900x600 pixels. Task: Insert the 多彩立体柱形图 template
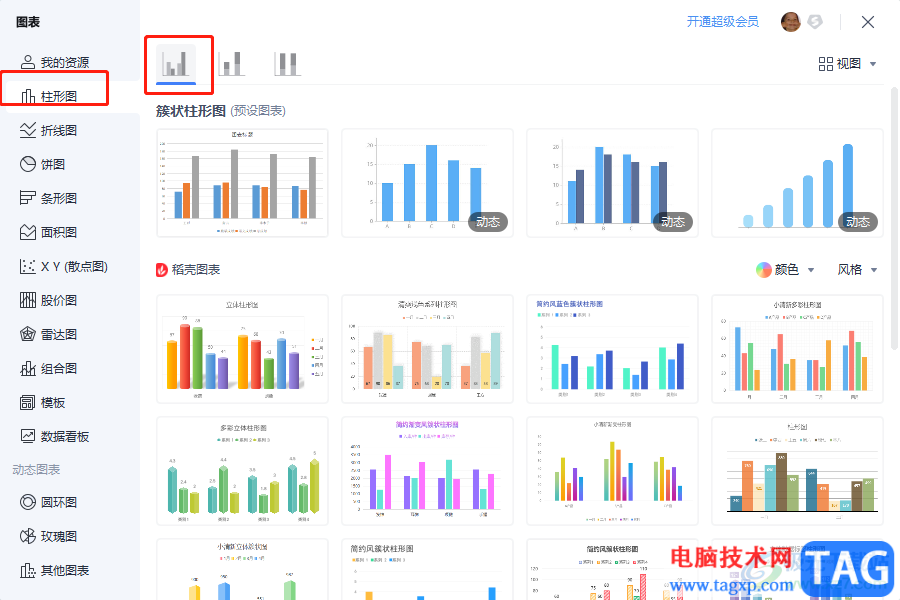coord(242,471)
